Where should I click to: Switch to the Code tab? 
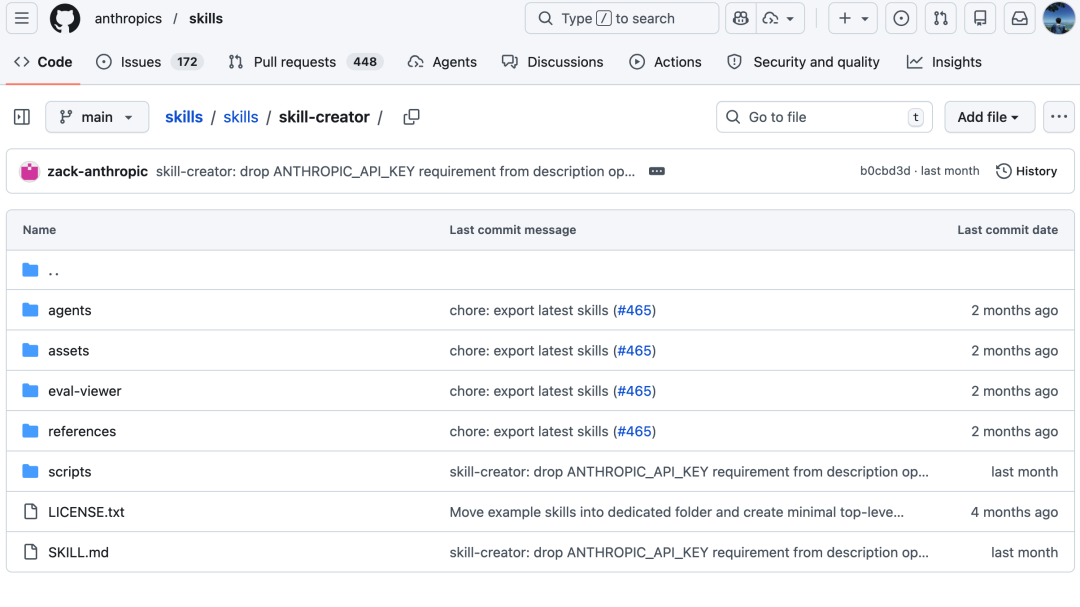(43, 62)
